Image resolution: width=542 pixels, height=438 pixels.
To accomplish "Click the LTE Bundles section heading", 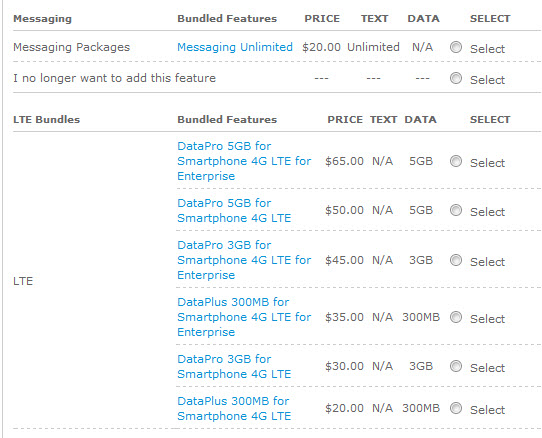I will click(x=47, y=120).
